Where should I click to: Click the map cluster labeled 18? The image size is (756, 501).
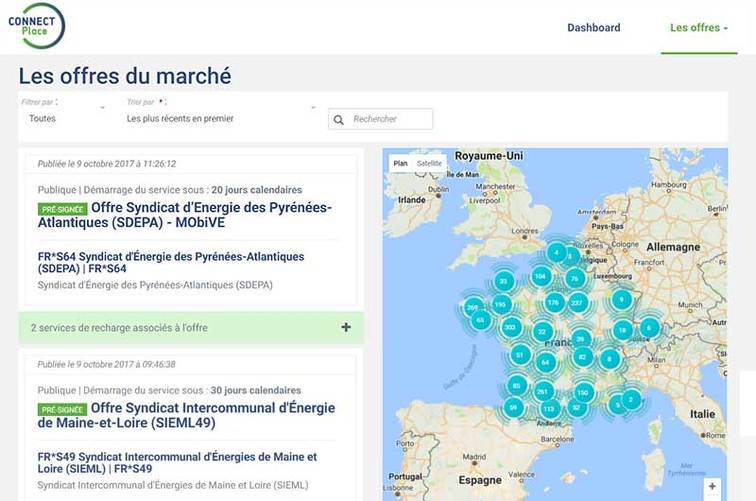coord(622,330)
